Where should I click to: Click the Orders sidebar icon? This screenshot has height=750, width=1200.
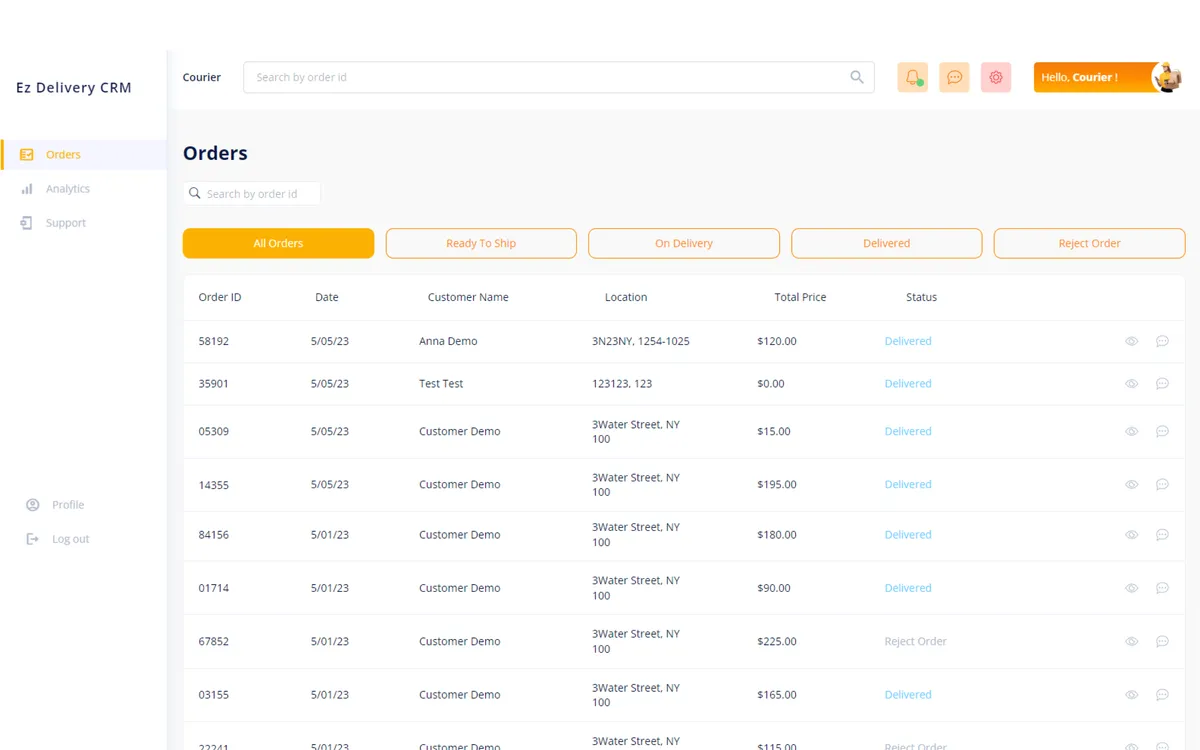click(27, 155)
